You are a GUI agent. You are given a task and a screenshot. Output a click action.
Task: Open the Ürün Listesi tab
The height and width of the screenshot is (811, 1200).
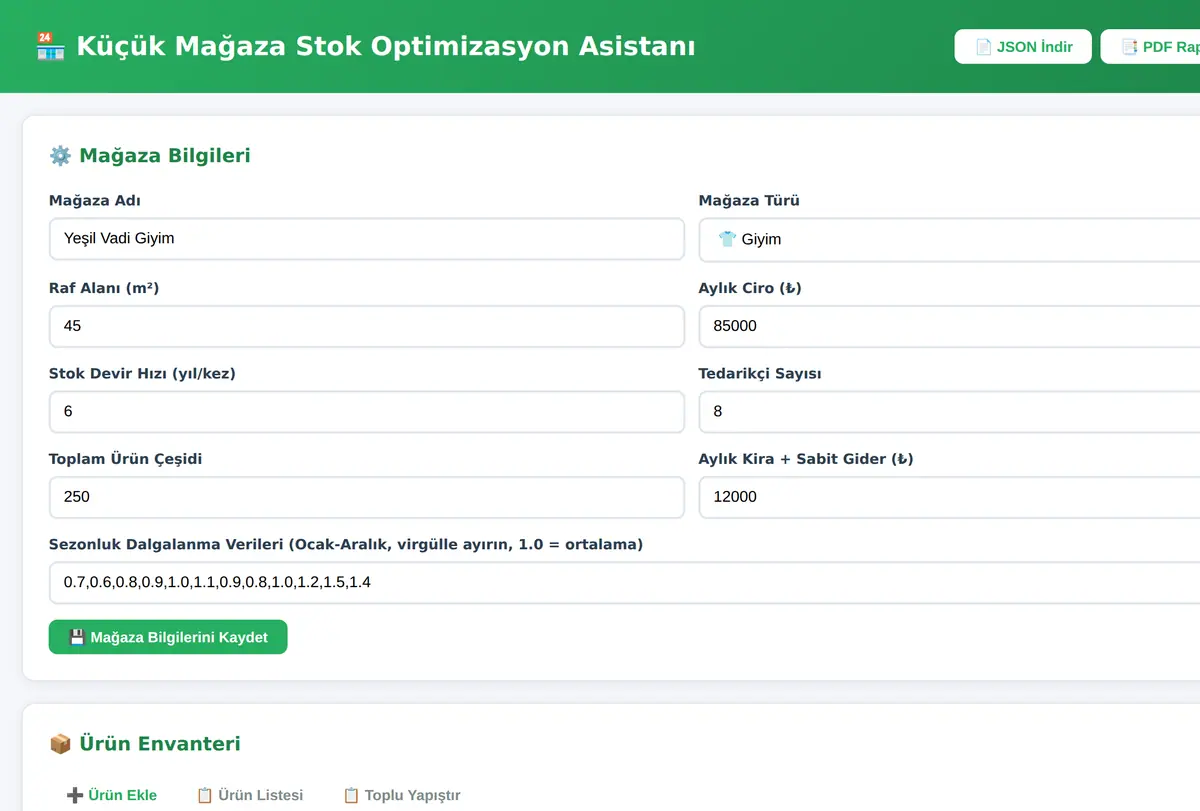tap(249, 795)
